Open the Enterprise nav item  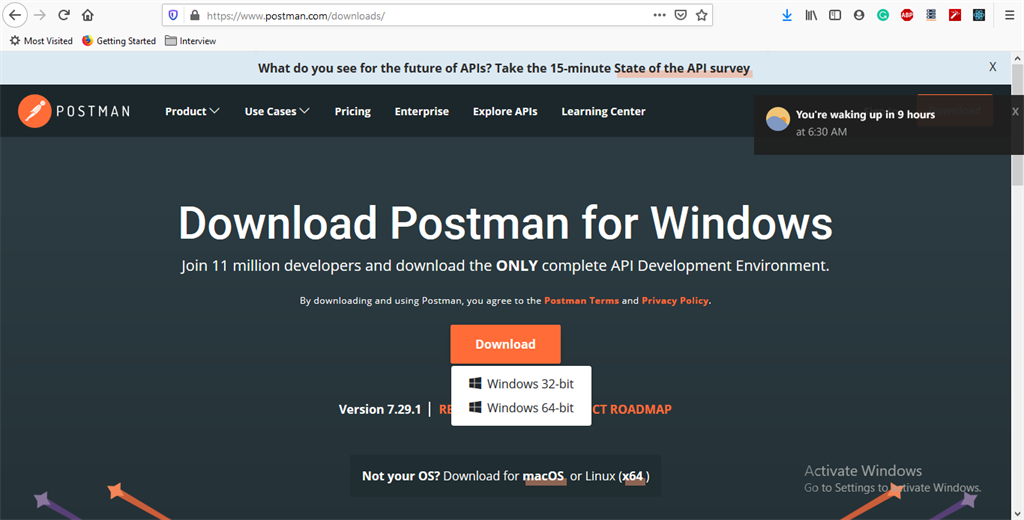422,112
